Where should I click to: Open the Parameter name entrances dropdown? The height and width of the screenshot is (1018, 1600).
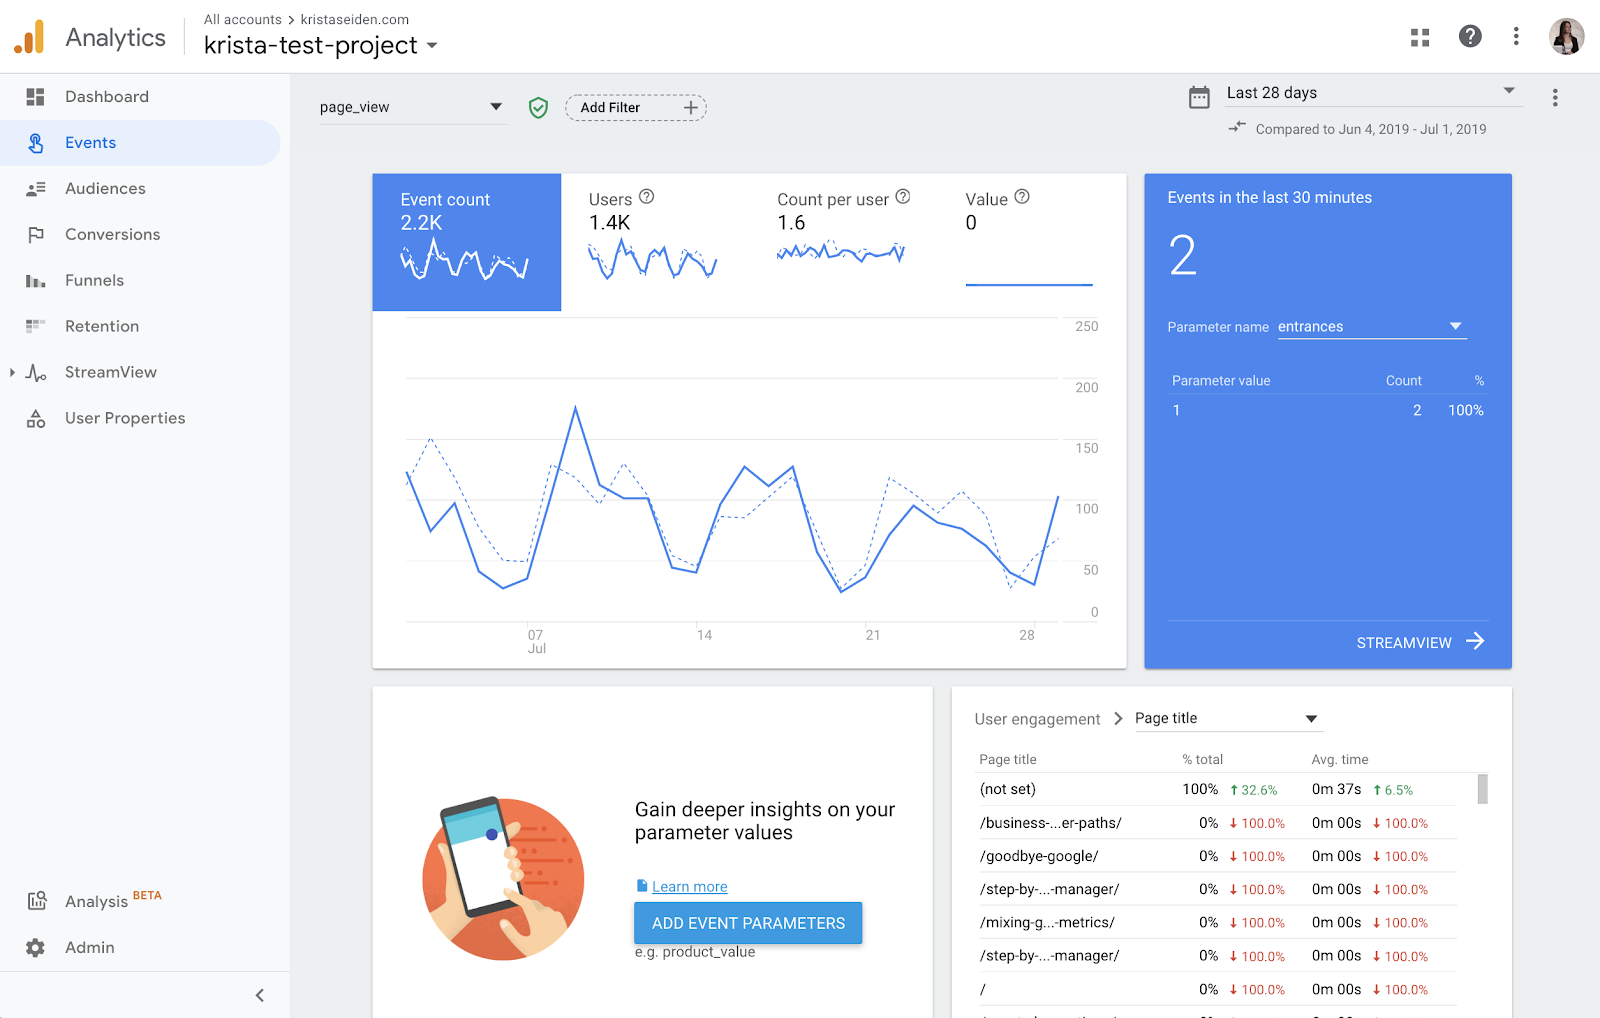1372,327
